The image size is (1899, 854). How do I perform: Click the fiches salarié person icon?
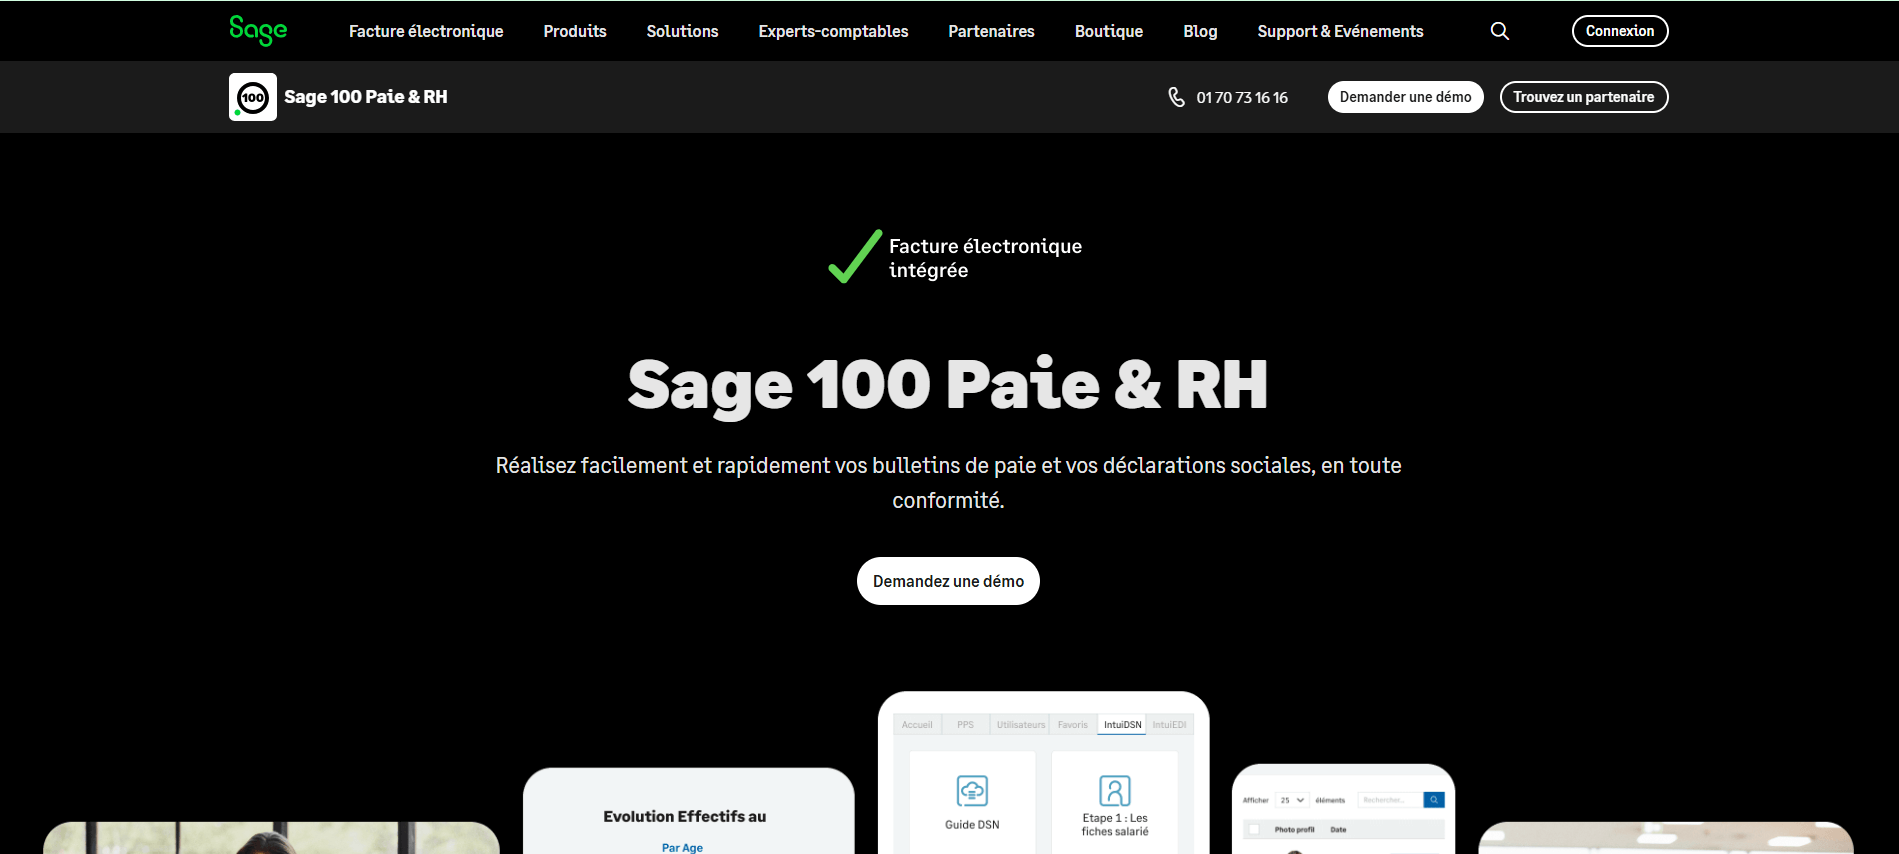[x=1115, y=790]
